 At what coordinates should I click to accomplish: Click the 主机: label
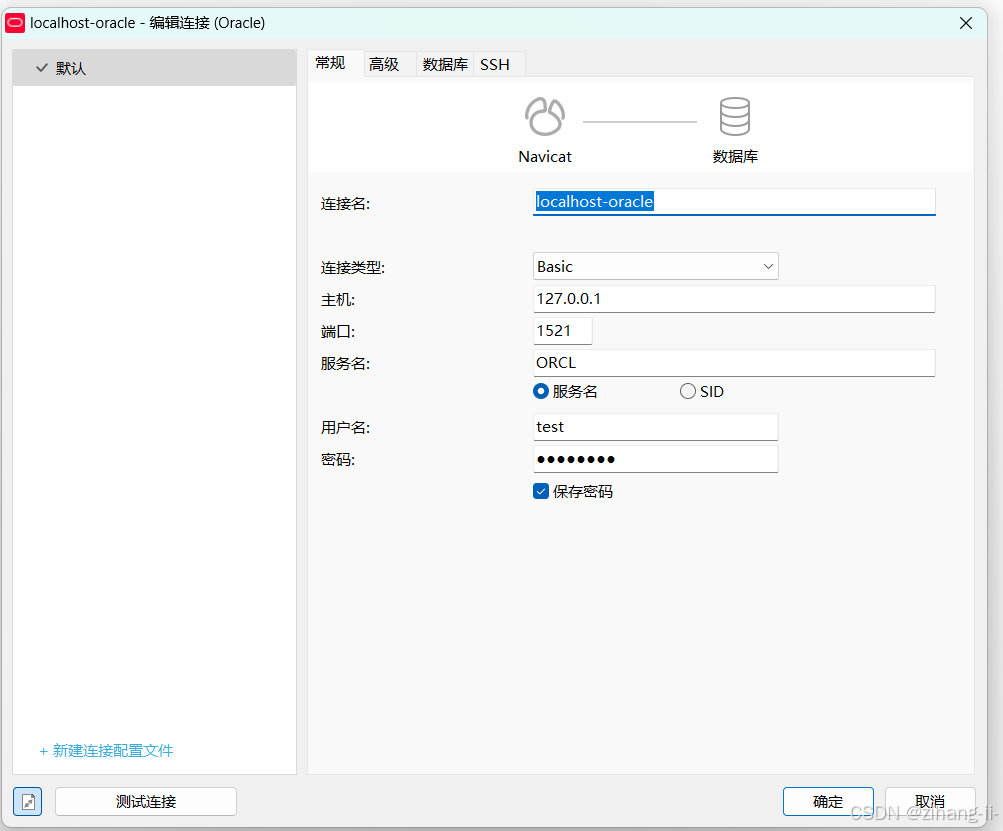pos(338,299)
